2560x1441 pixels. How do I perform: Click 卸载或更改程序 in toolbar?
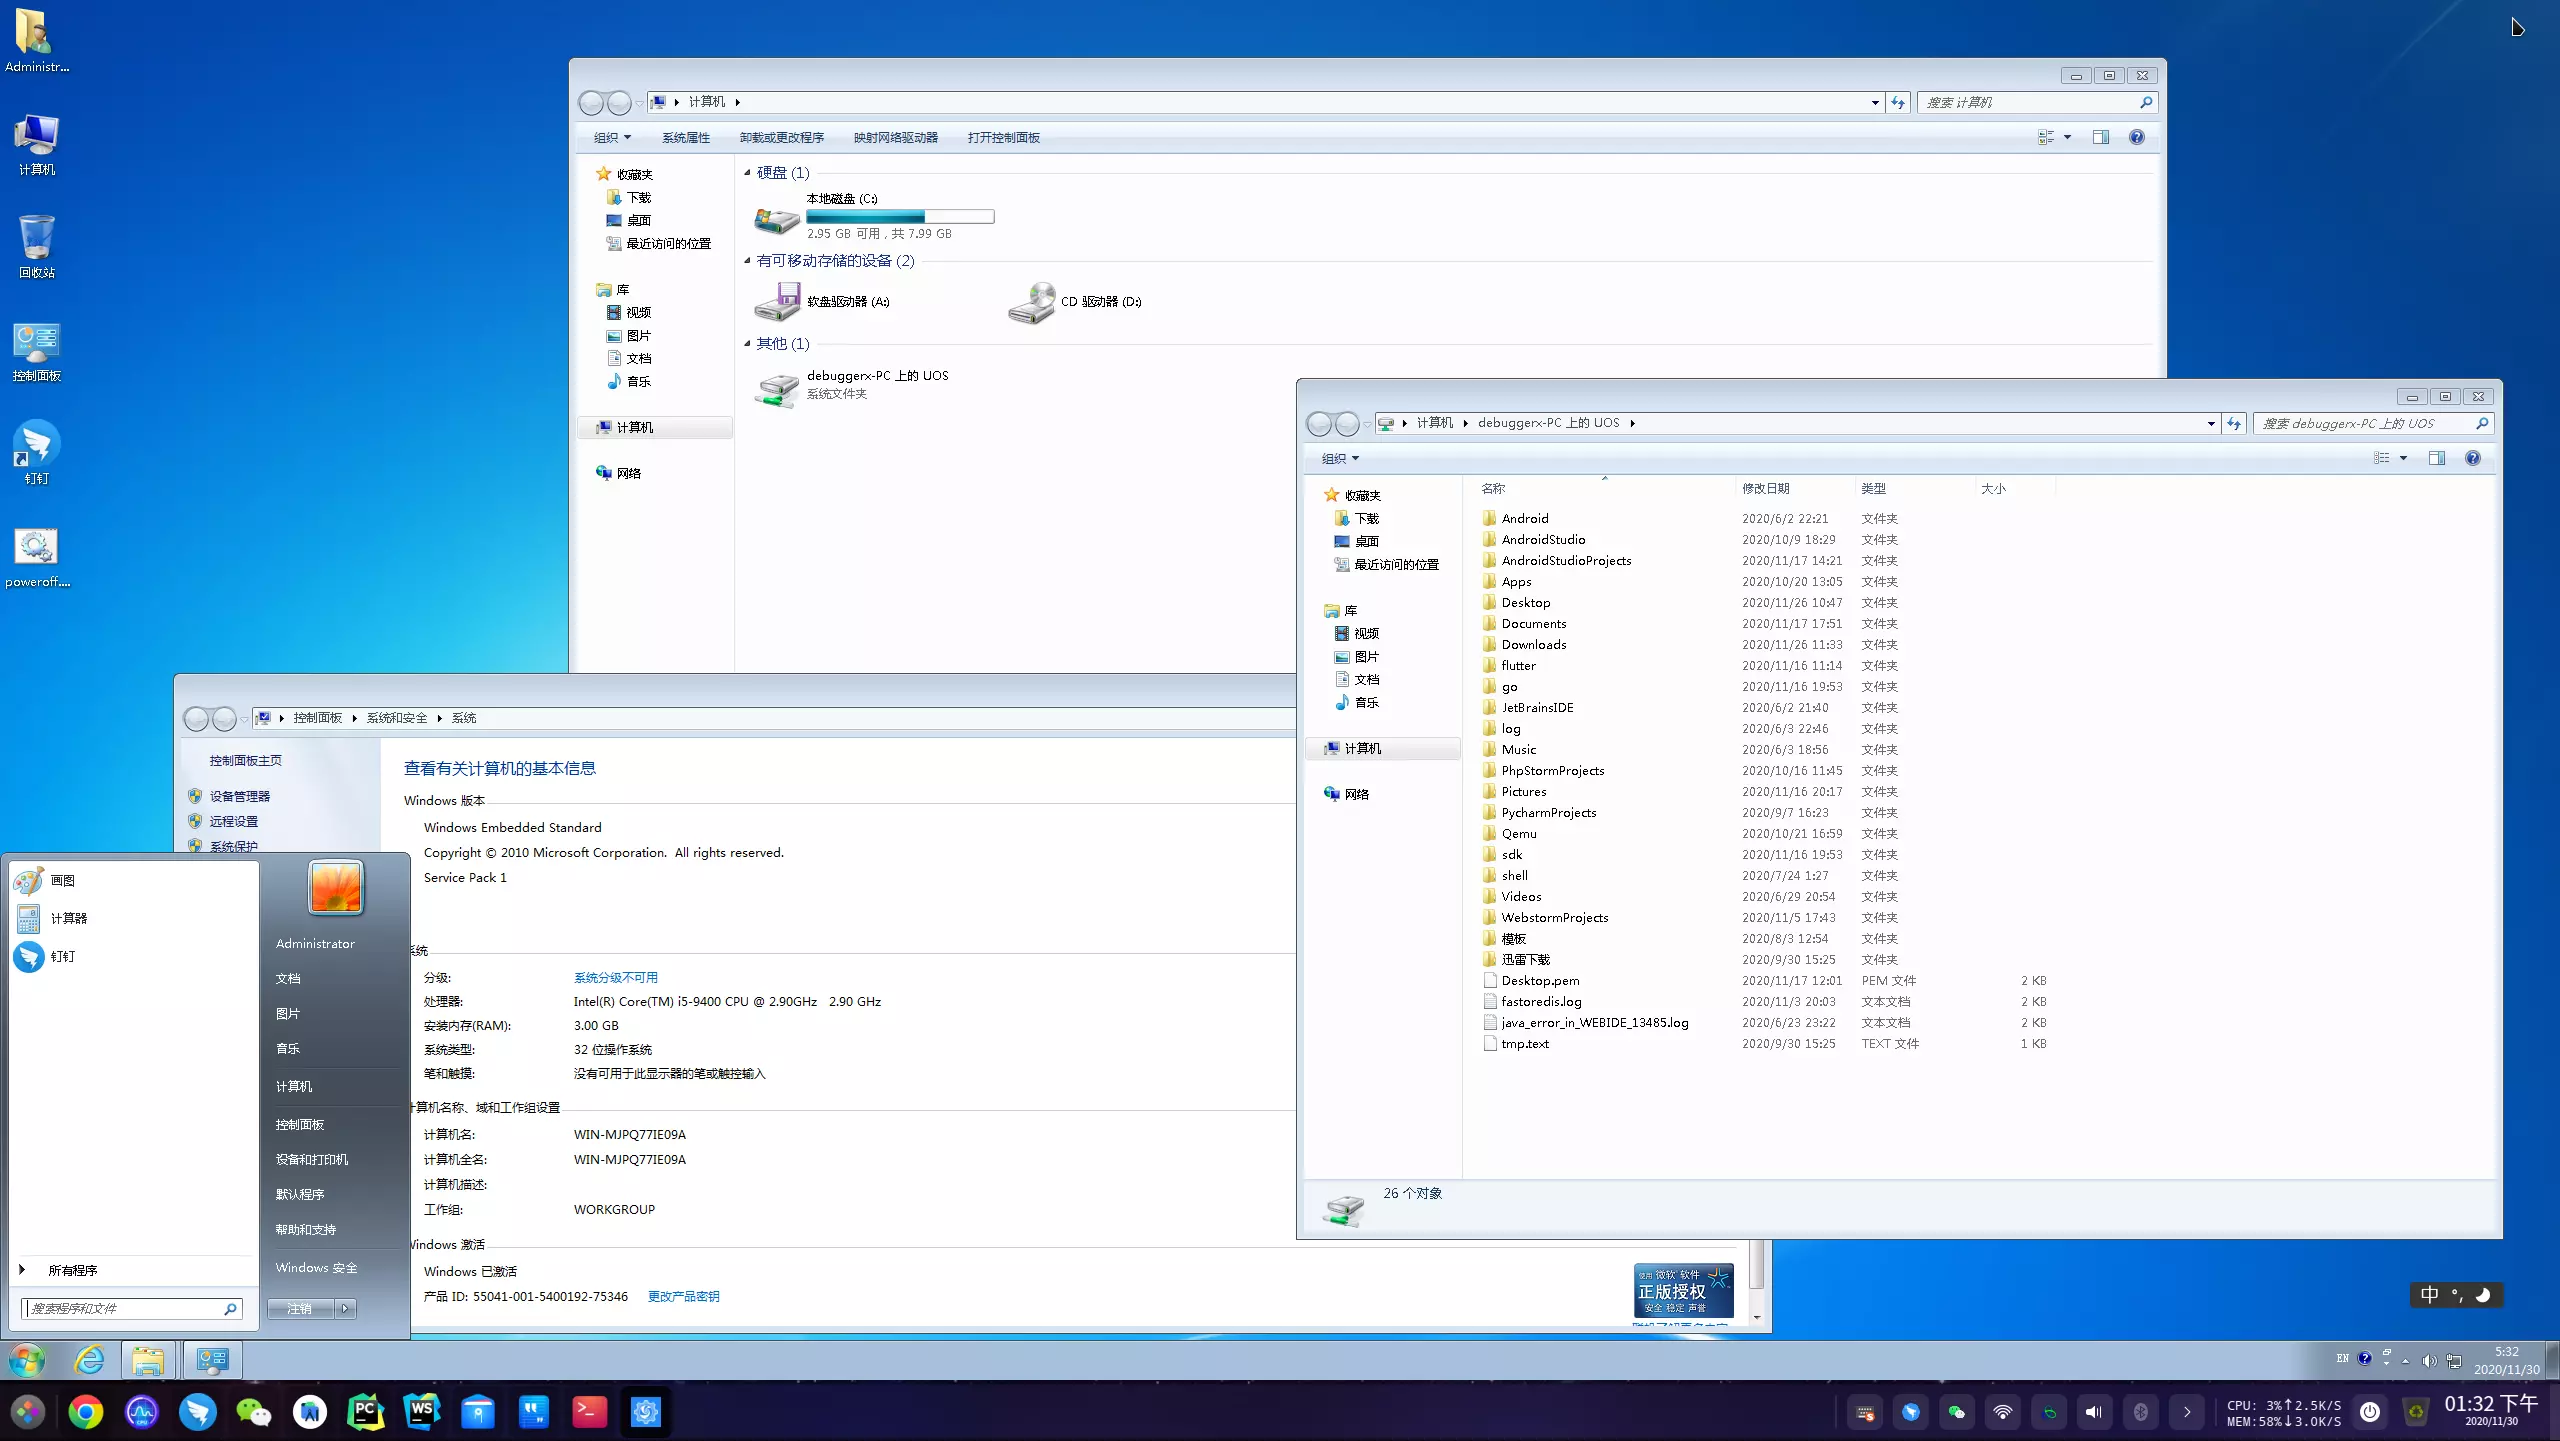[x=782, y=138]
